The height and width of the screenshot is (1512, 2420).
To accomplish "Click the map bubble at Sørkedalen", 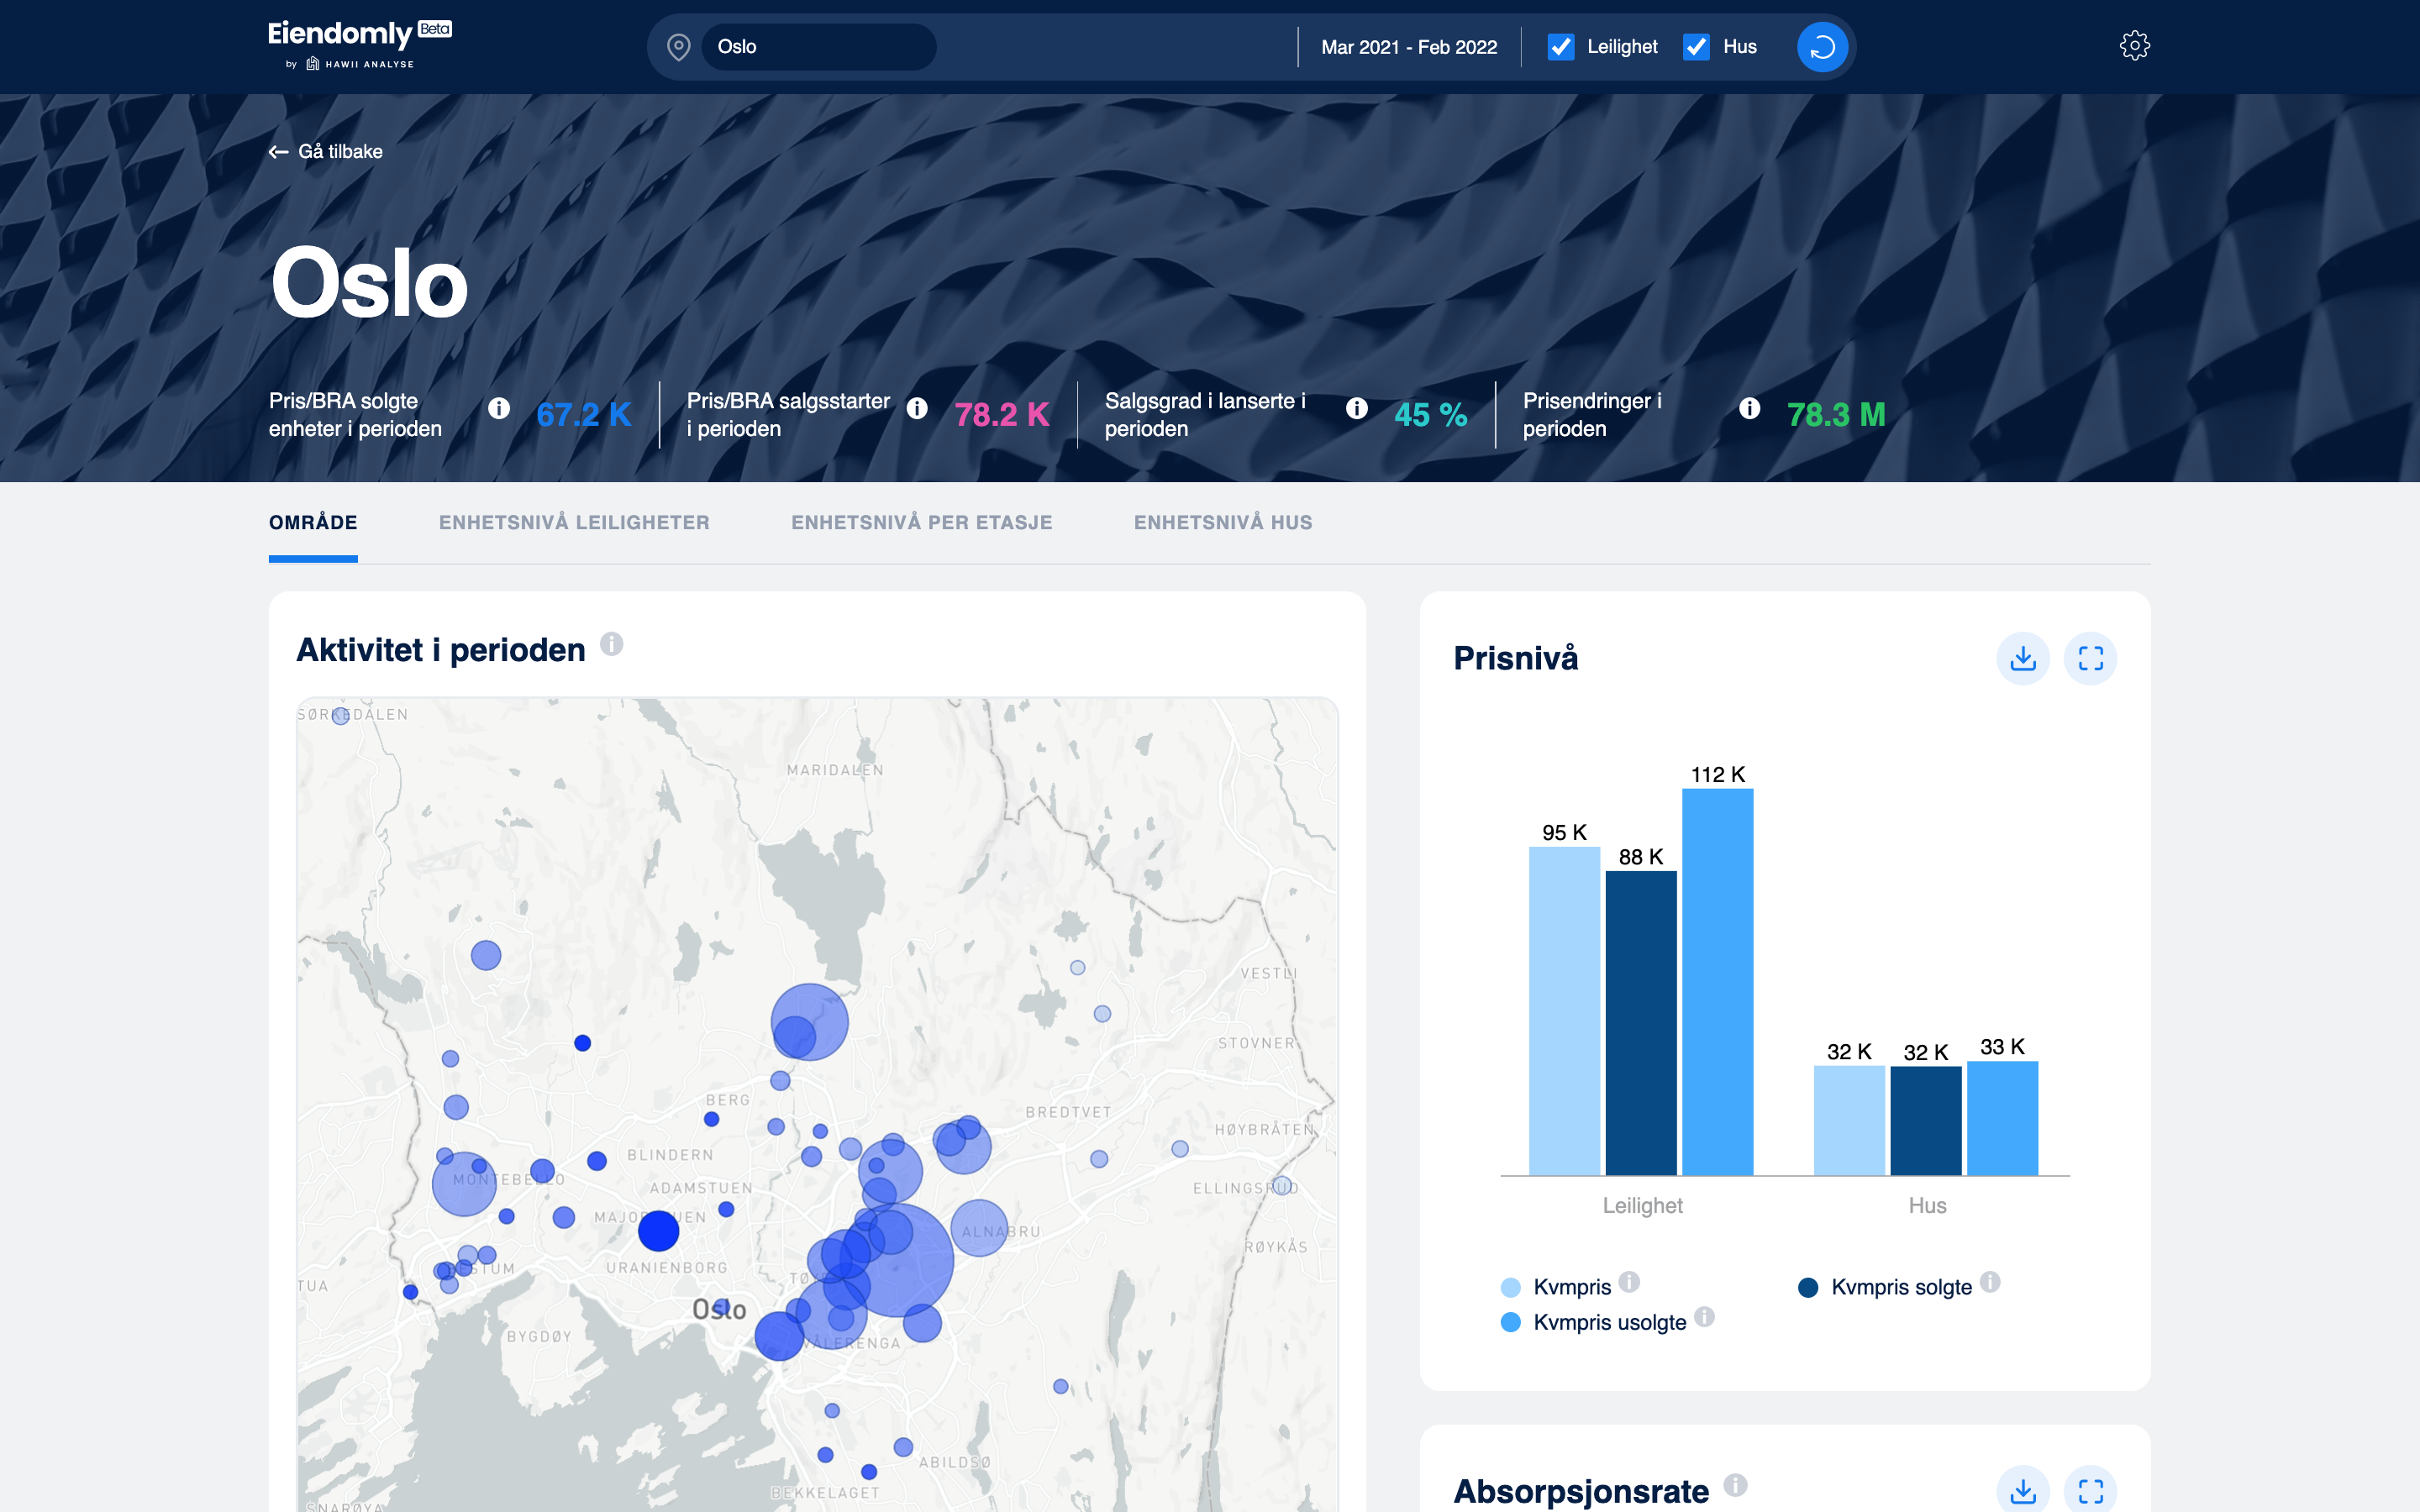I will pyautogui.click(x=340, y=716).
